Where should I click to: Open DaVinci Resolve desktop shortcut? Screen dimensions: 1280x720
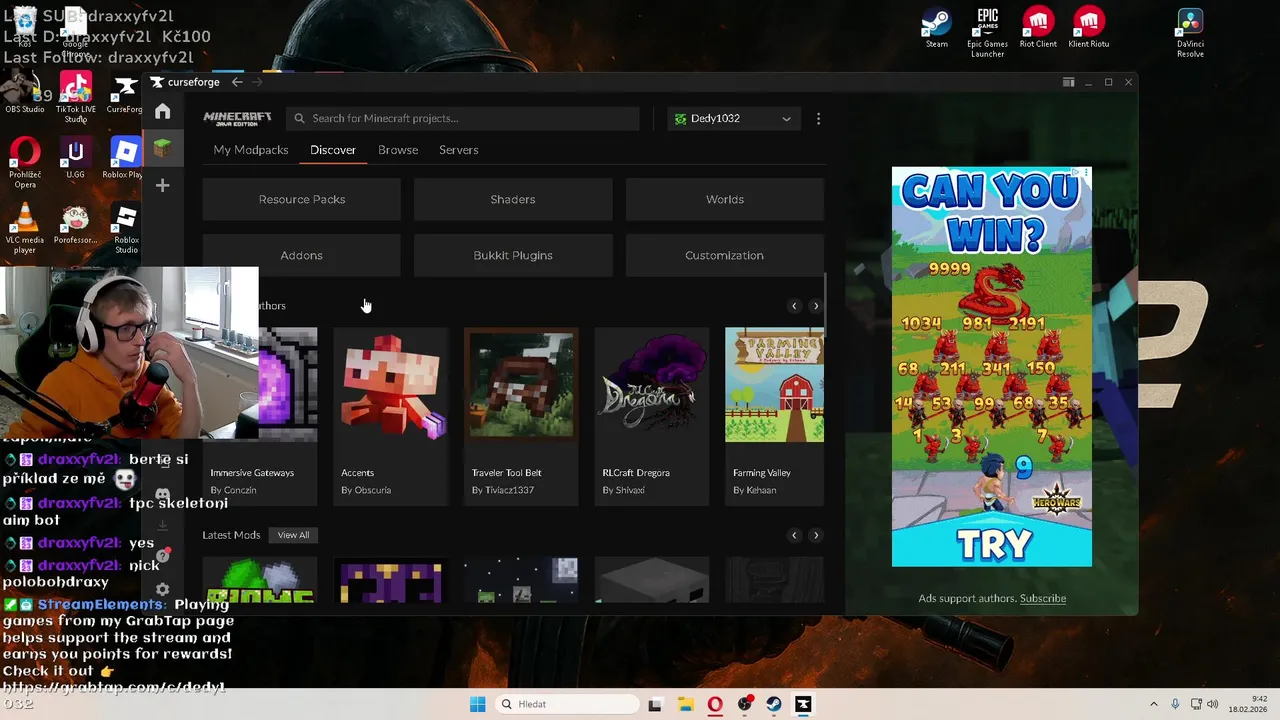(x=1190, y=32)
